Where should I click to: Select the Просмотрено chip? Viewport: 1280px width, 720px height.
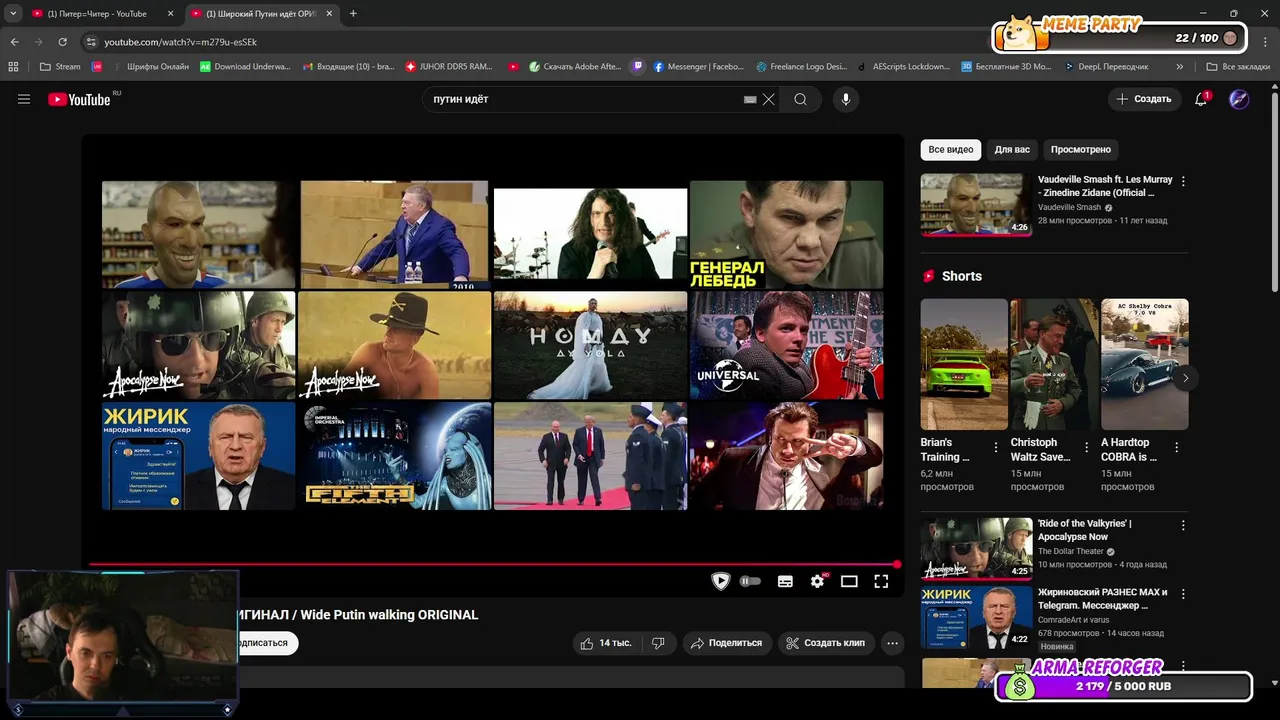1081,149
